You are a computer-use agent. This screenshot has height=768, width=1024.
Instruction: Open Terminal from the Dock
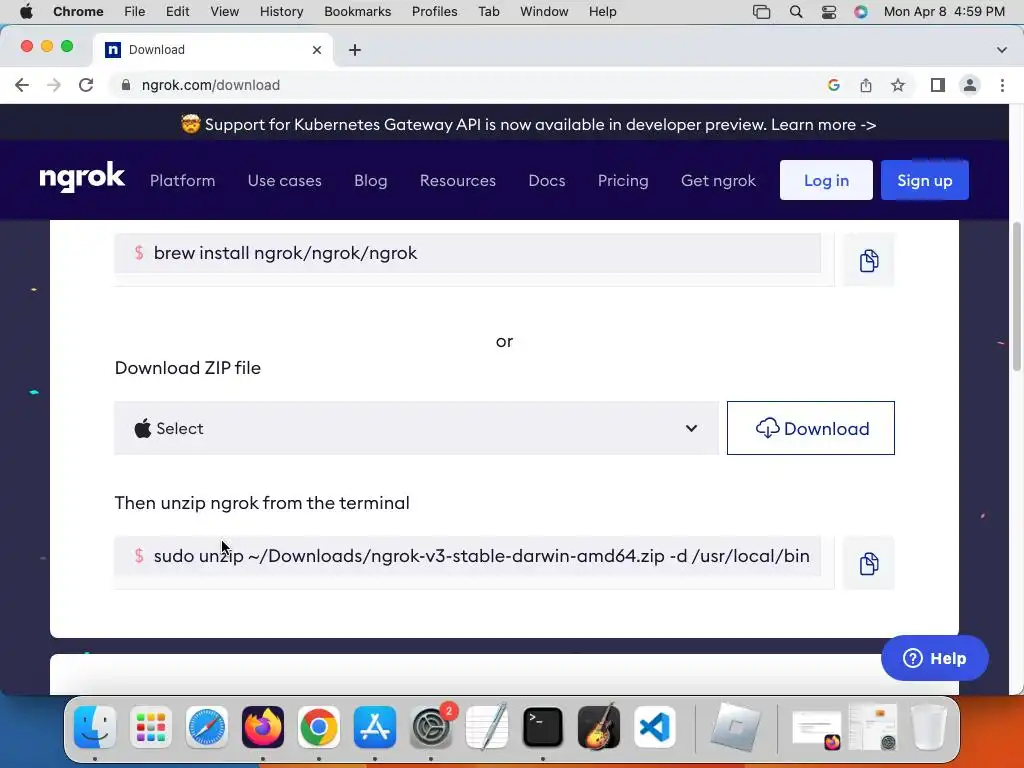(x=543, y=726)
